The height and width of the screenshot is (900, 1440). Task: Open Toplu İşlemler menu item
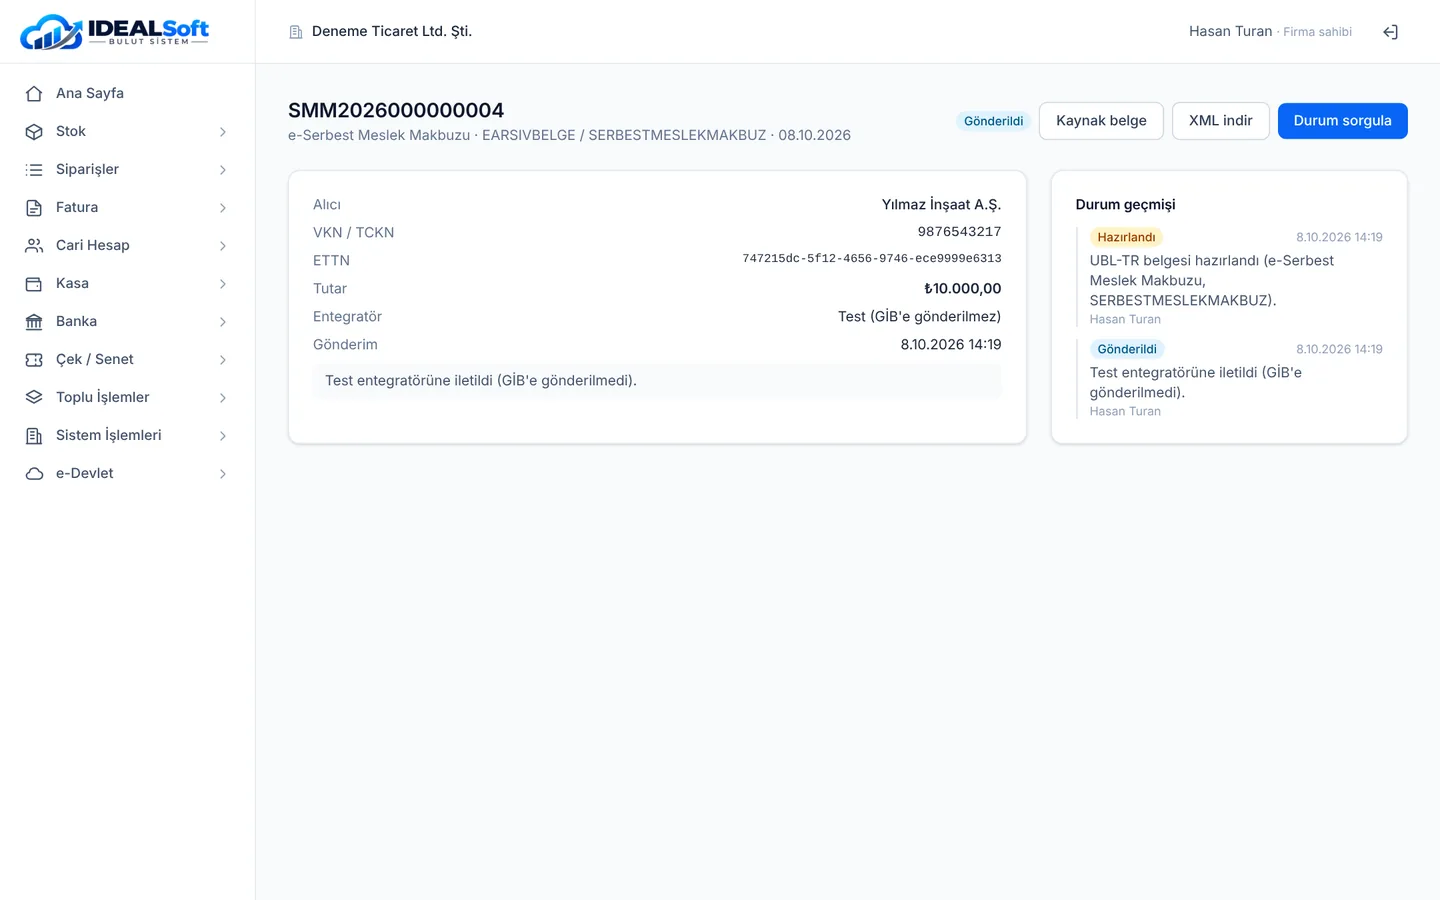click(128, 397)
